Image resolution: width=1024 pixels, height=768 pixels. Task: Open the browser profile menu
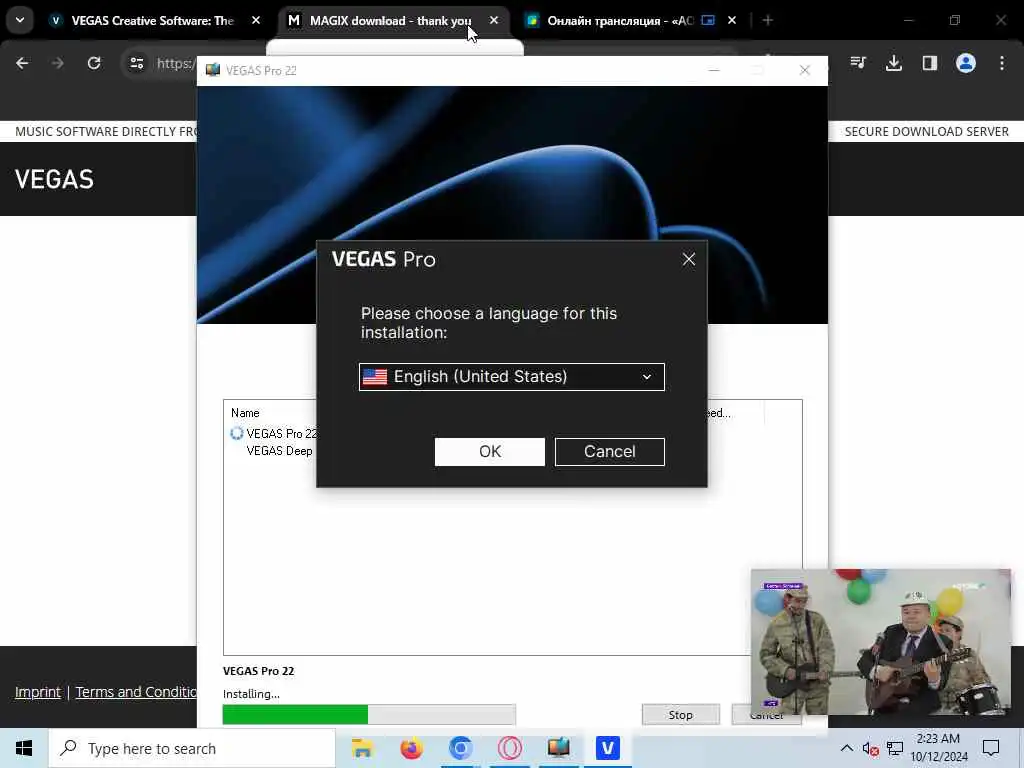click(x=966, y=63)
